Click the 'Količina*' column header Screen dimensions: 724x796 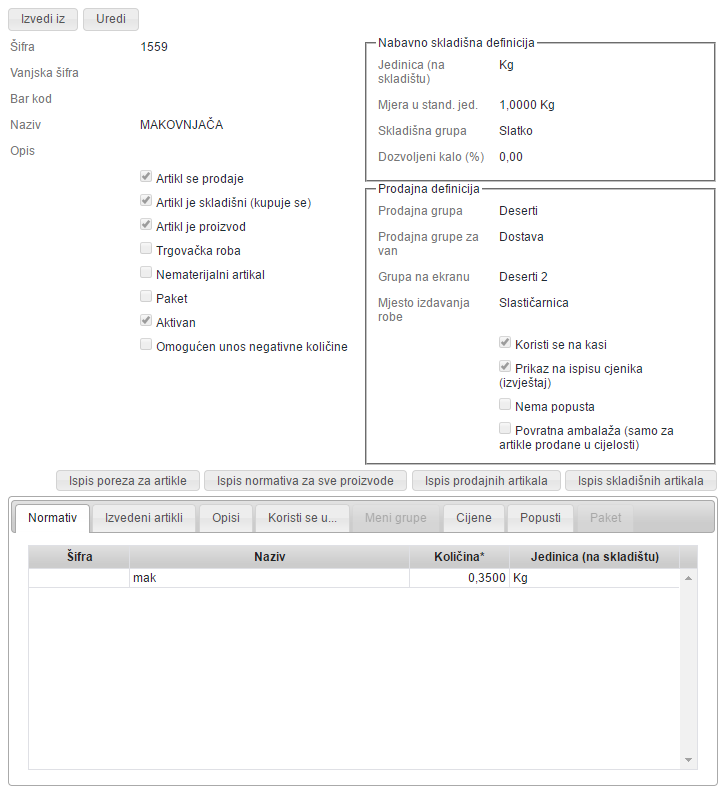coord(459,557)
